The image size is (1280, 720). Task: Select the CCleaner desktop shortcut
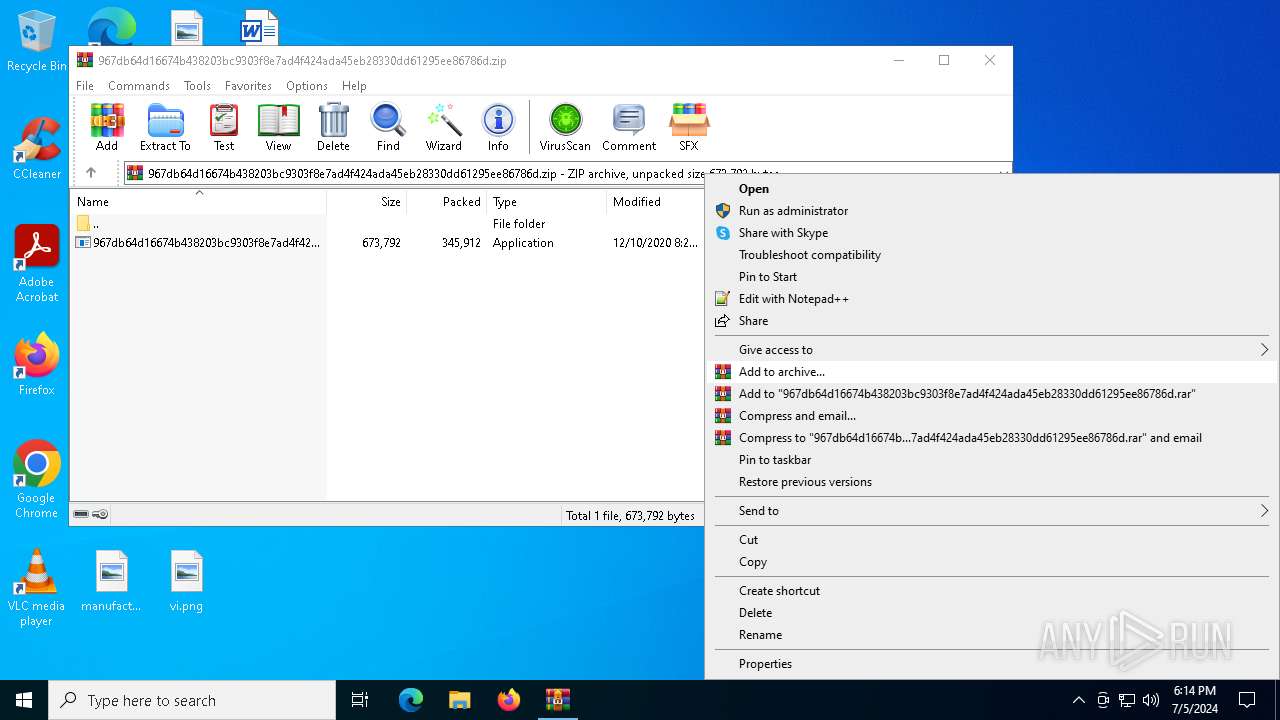point(37,149)
